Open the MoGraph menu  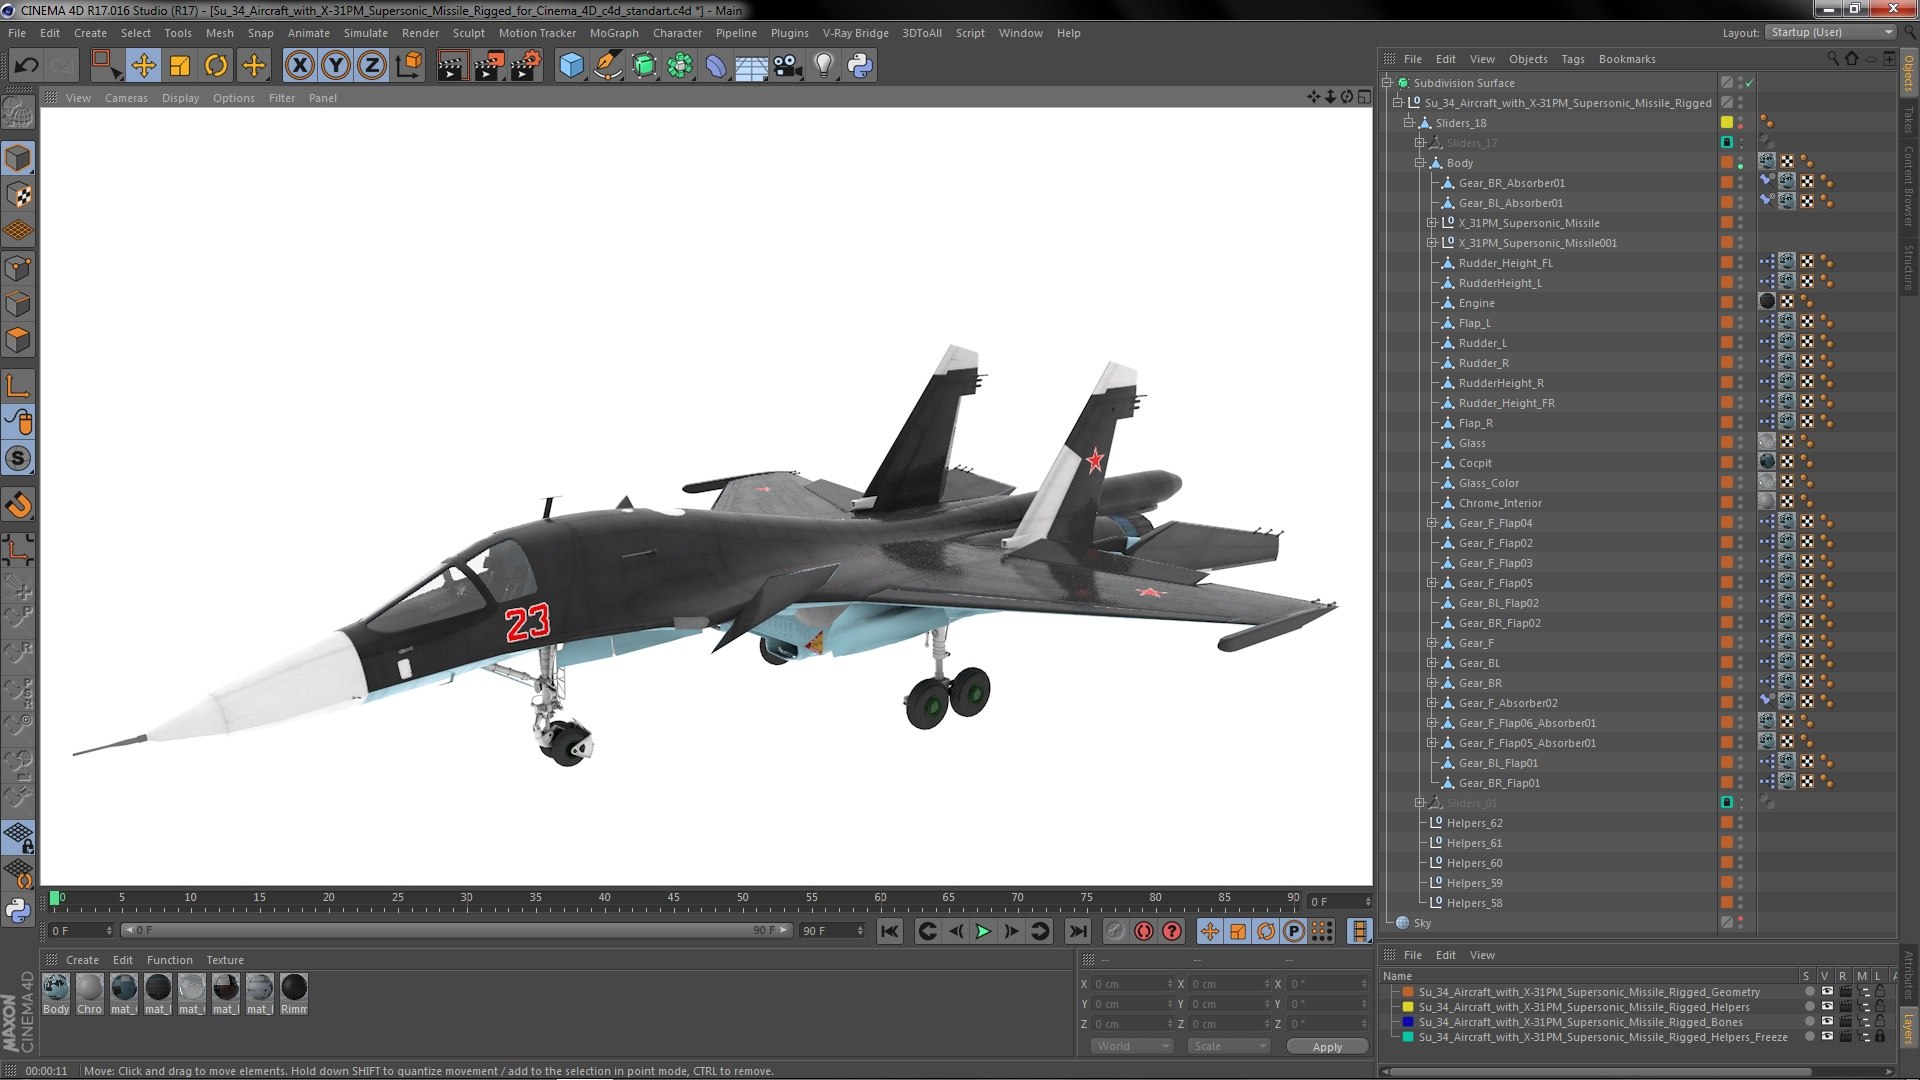pos(614,33)
